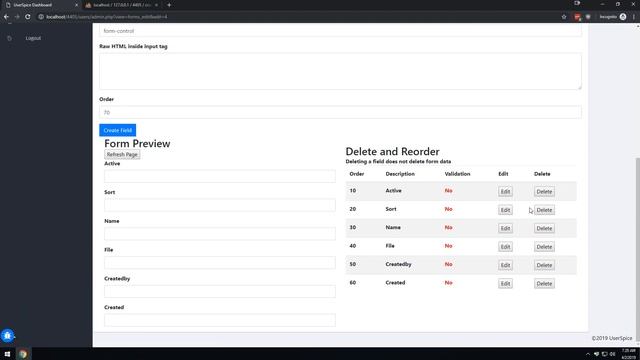This screenshot has width=640, height=360.
Task: Close the UserSpice Dashboard tab
Action: point(76,5)
